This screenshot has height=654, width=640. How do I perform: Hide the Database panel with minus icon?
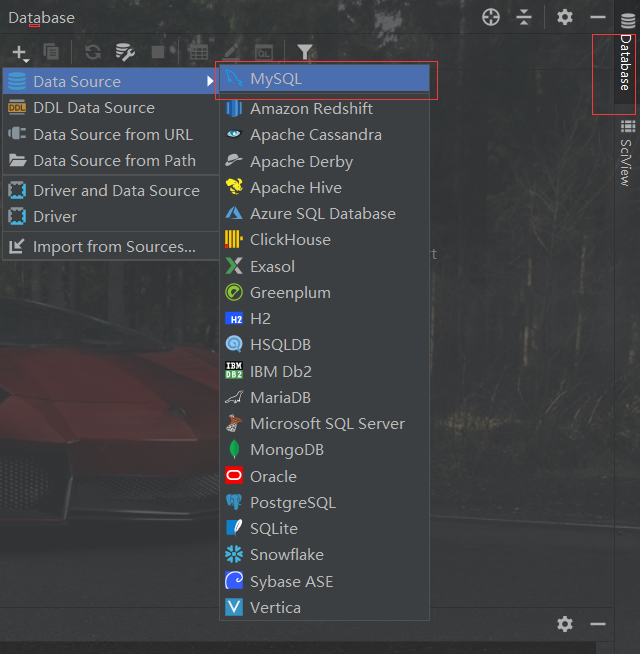(597, 18)
